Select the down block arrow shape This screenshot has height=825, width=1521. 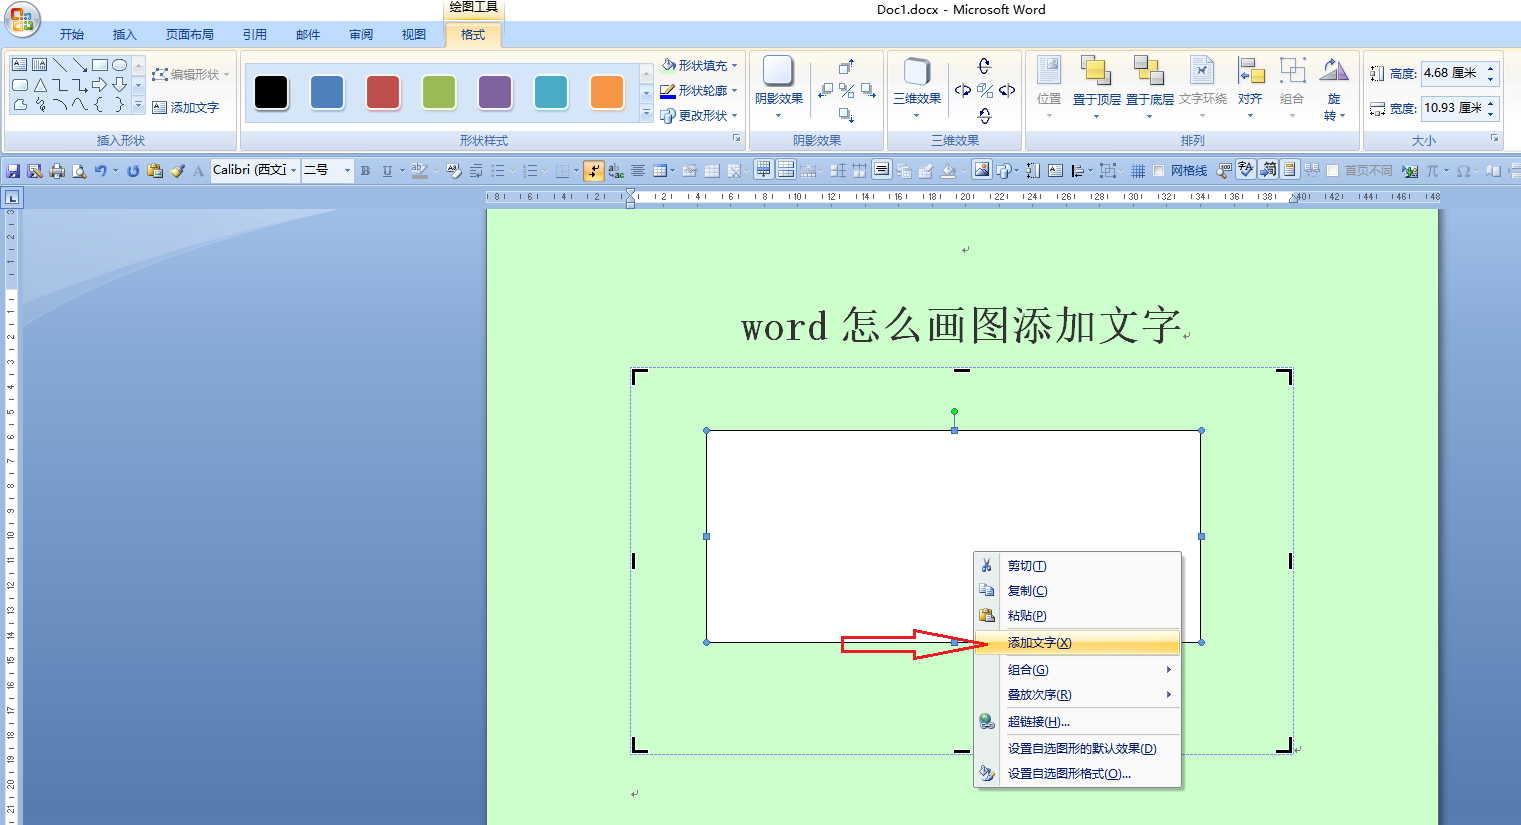[x=119, y=85]
